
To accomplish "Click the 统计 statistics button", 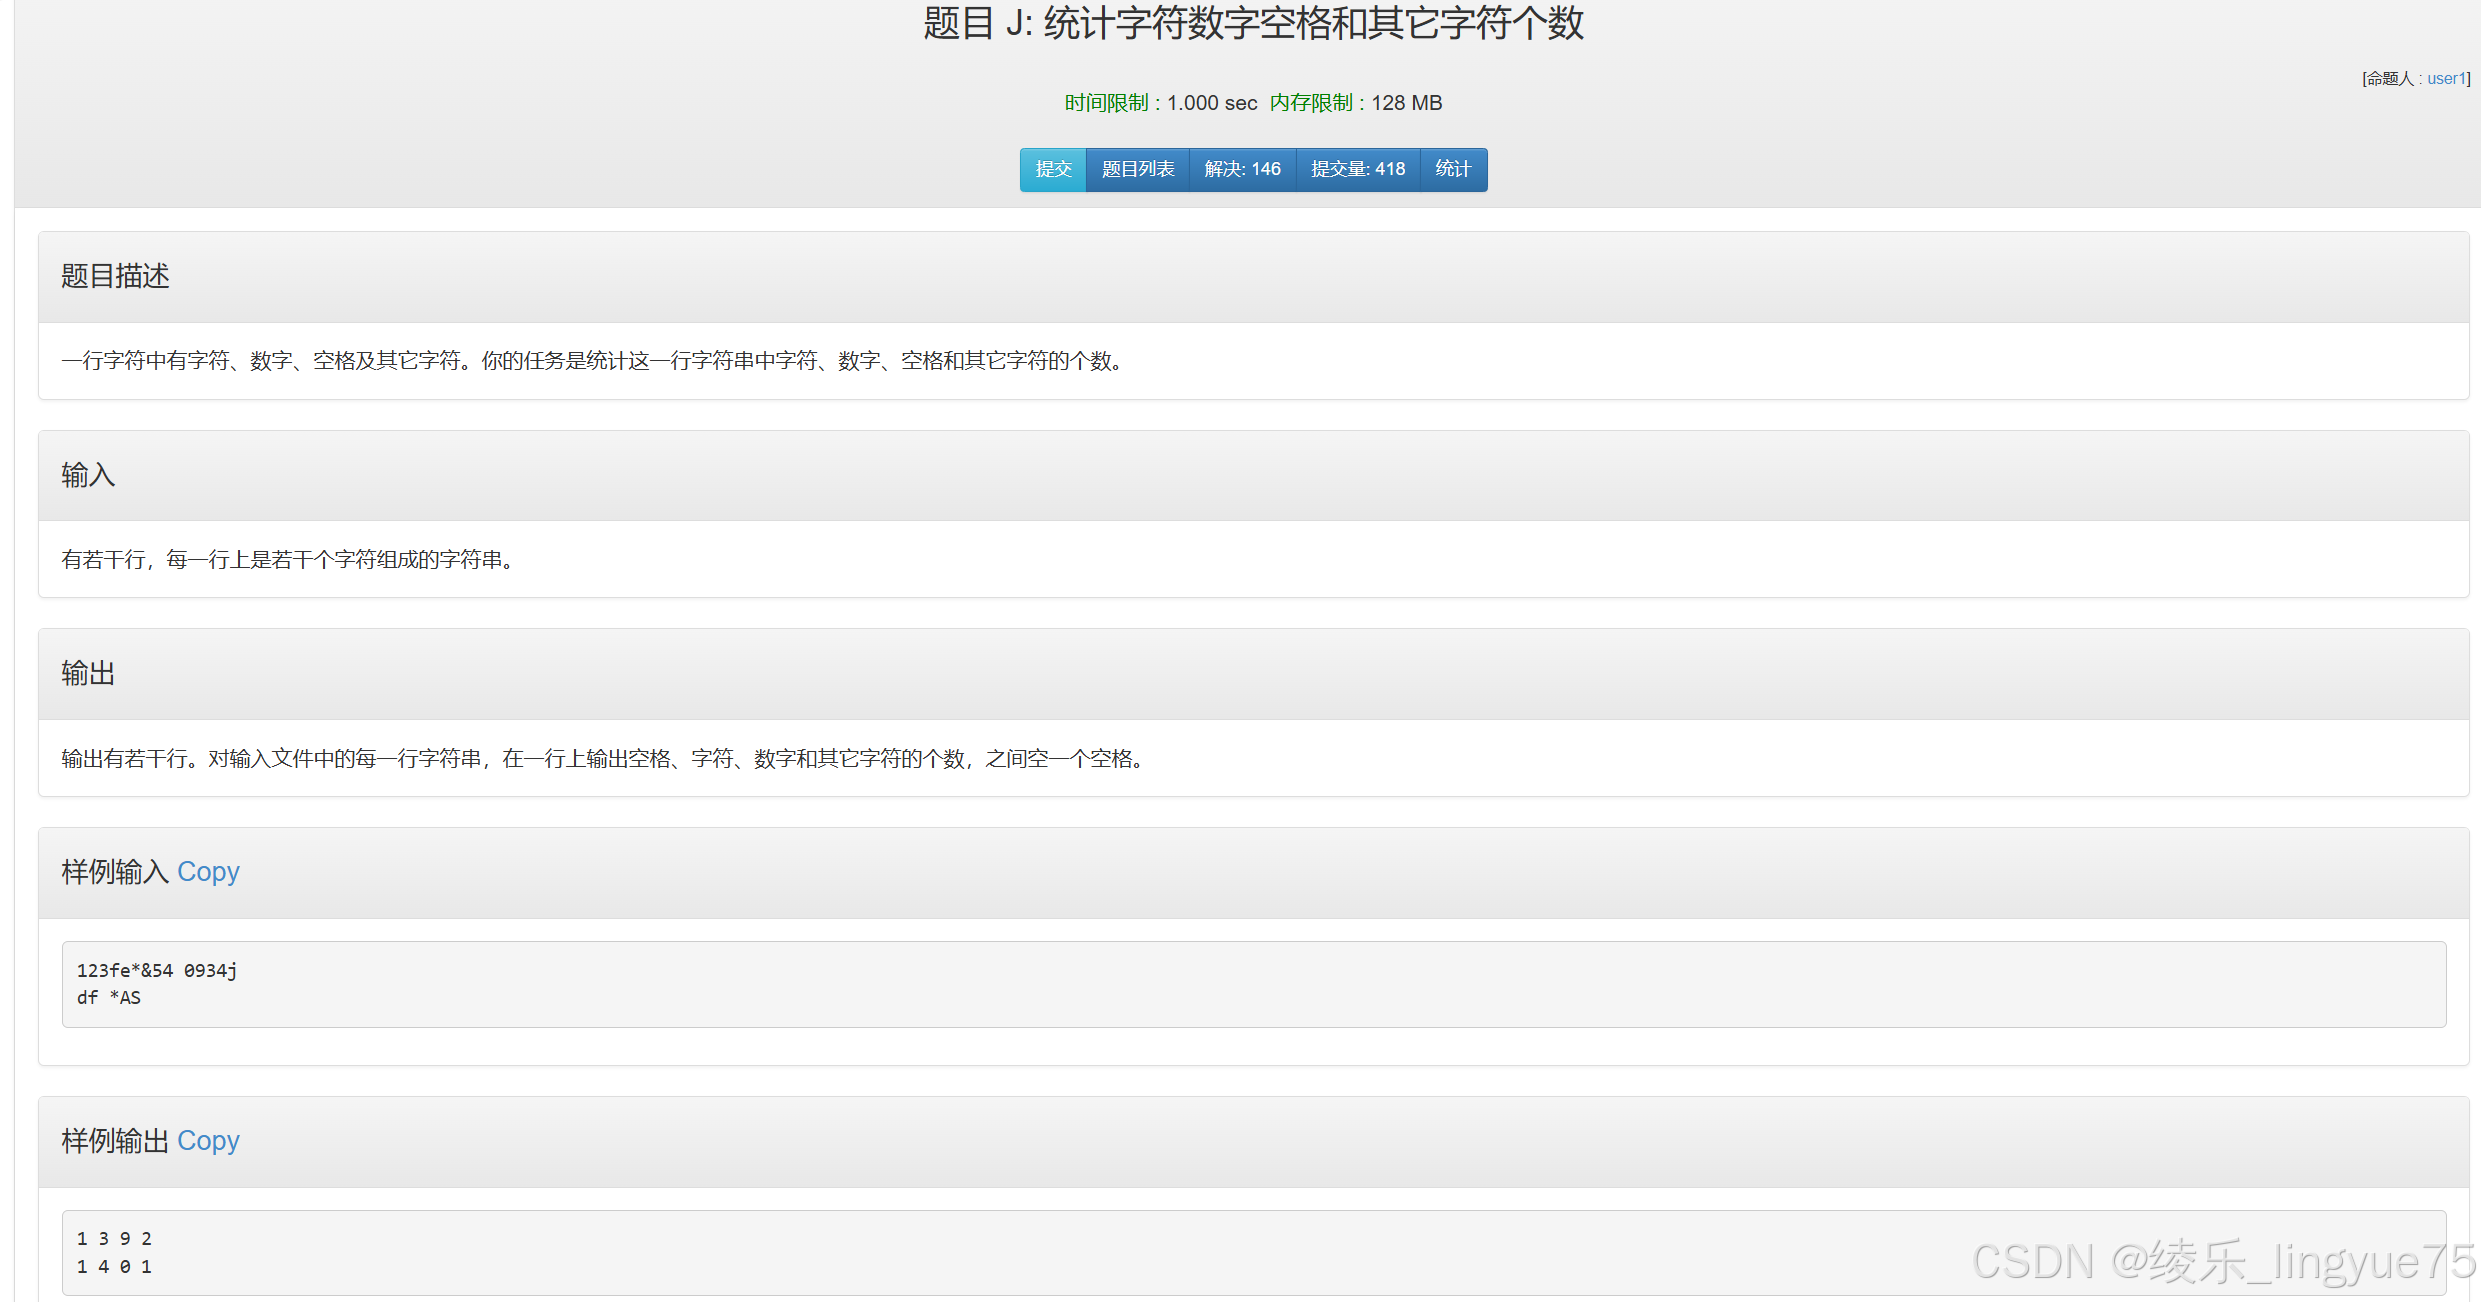I will pos(1453,169).
